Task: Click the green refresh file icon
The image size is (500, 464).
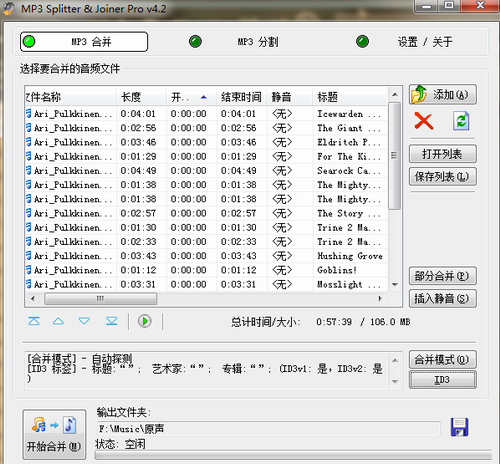Action: tap(461, 121)
